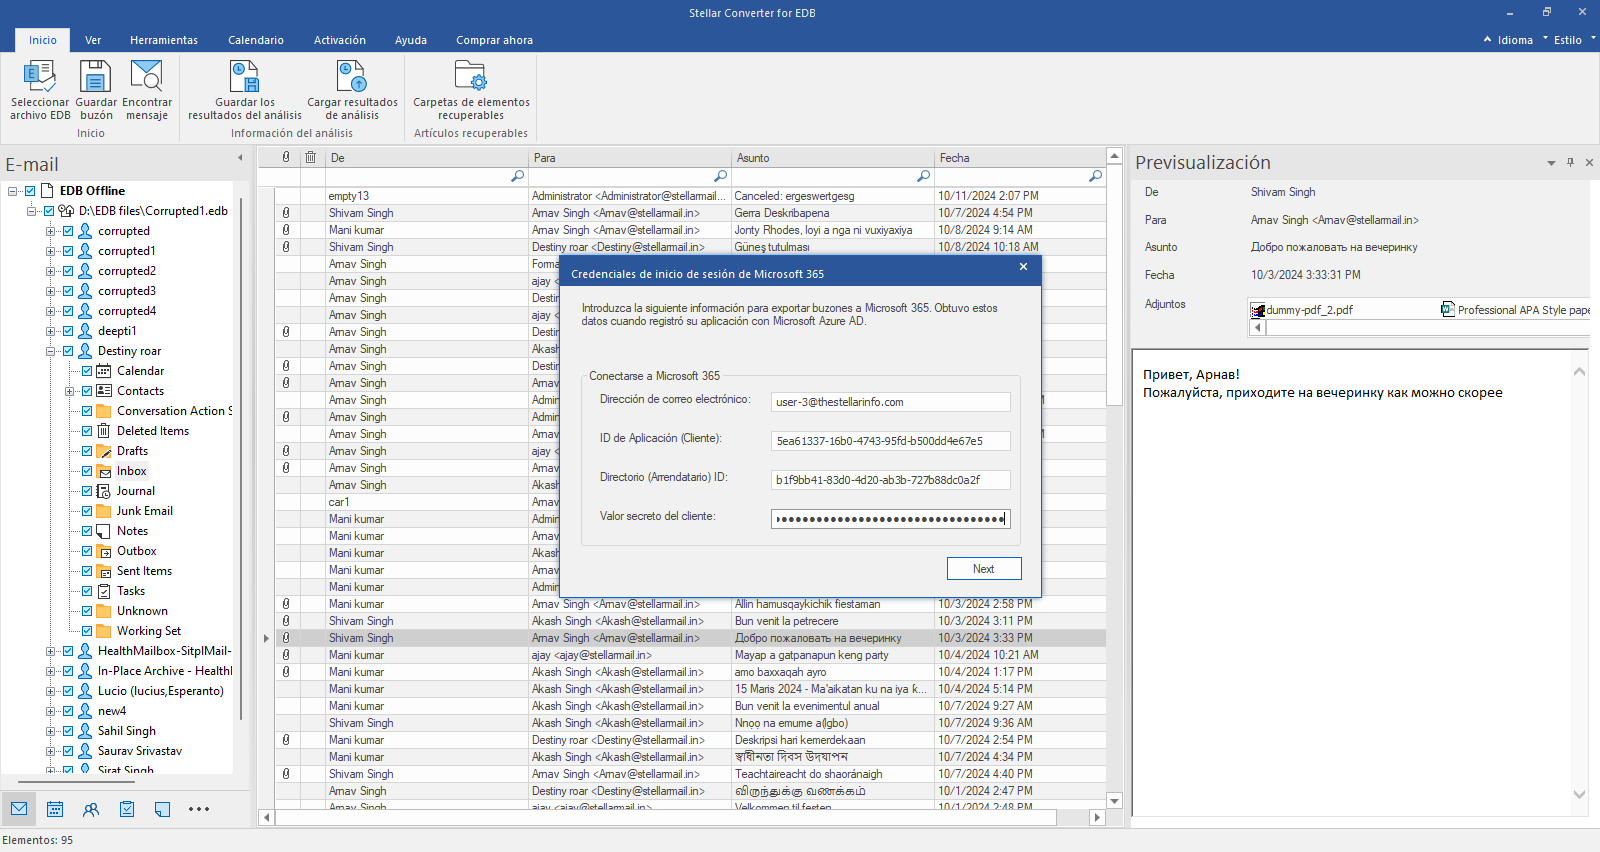This screenshot has height=852, width=1600.
Task: Sort messages by Fecha column header
Action: (x=1020, y=158)
